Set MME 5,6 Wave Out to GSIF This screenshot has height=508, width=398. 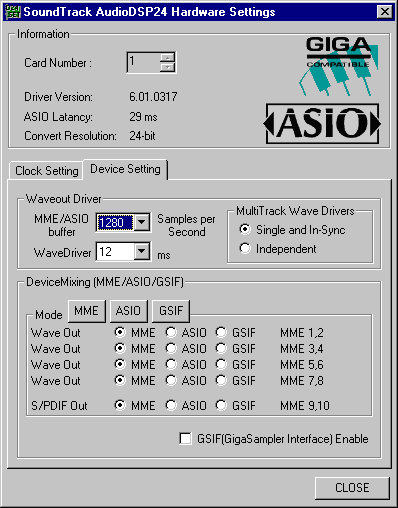(x=221, y=364)
